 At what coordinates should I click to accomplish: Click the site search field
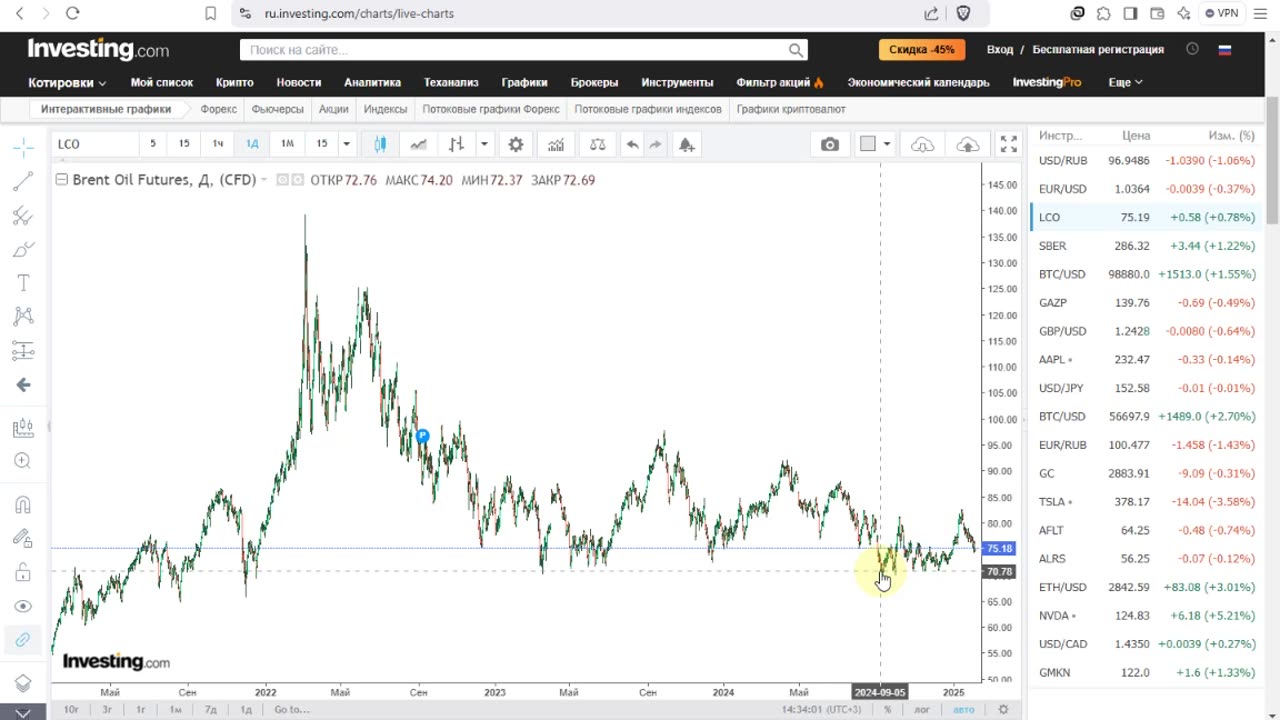(x=523, y=49)
